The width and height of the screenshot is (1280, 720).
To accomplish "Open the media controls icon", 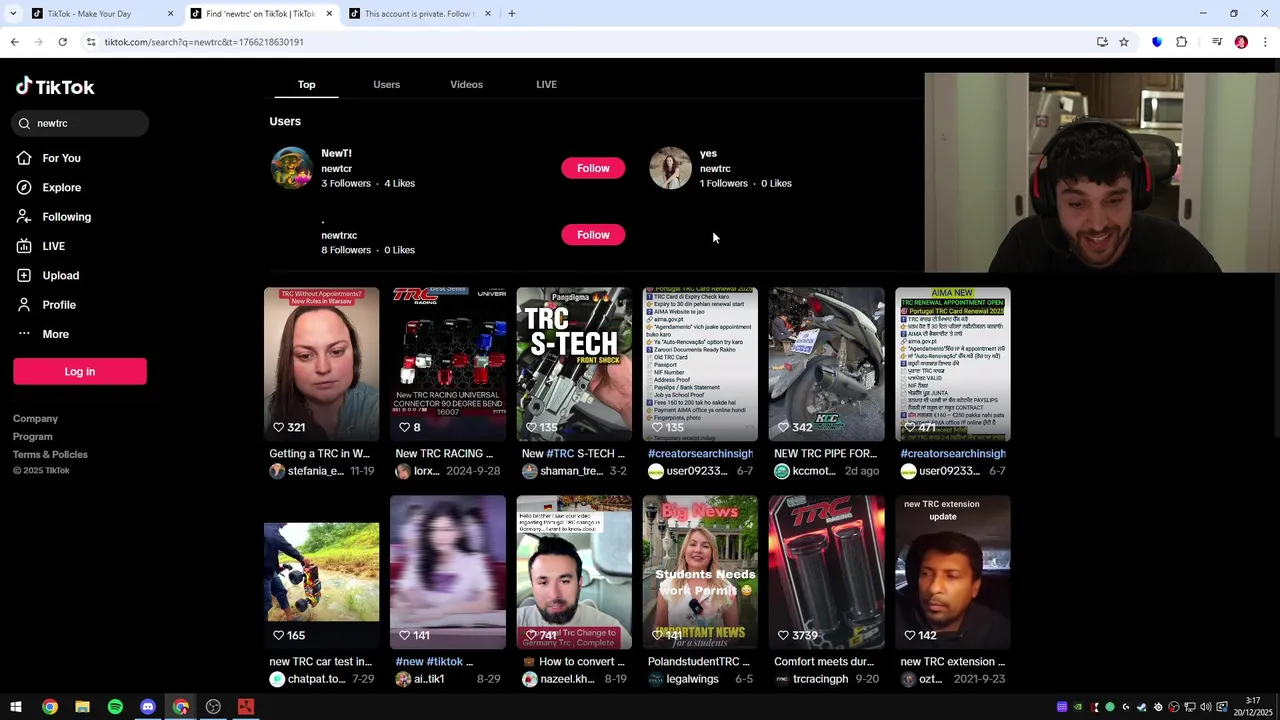I will click(x=1217, y=42).
